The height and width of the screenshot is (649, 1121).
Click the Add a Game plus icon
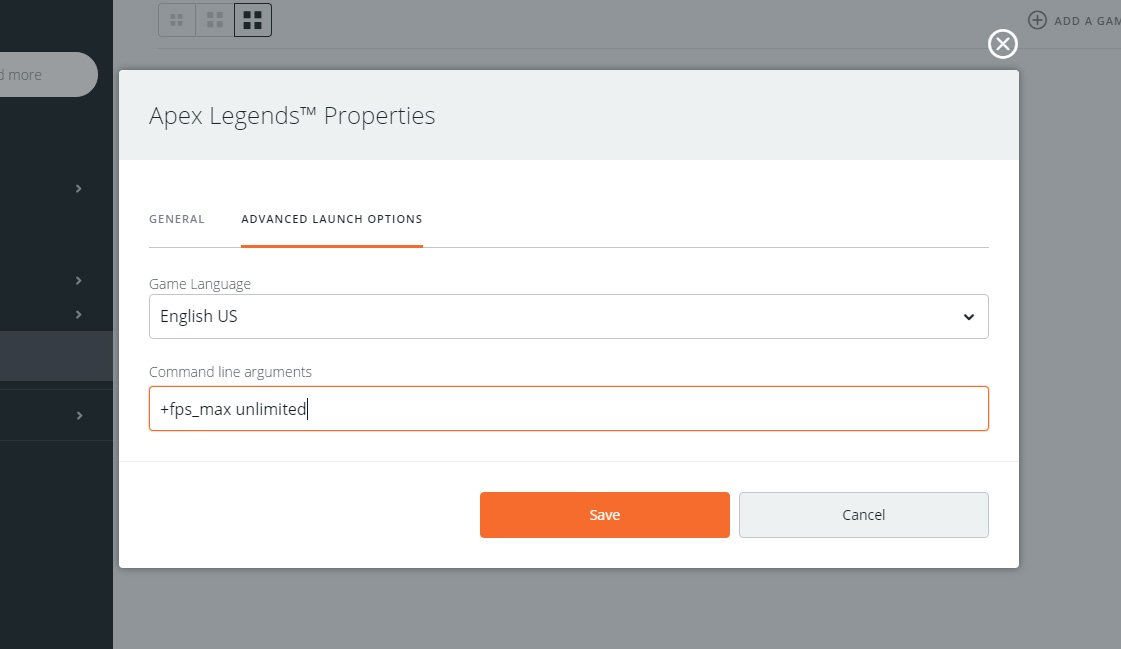(1036, 19)
